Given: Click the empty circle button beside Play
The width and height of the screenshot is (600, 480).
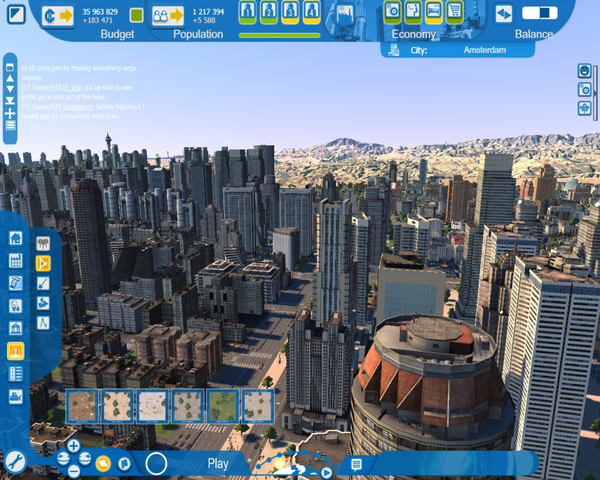Looking at the screenshot, I should (x=156, y=464).
